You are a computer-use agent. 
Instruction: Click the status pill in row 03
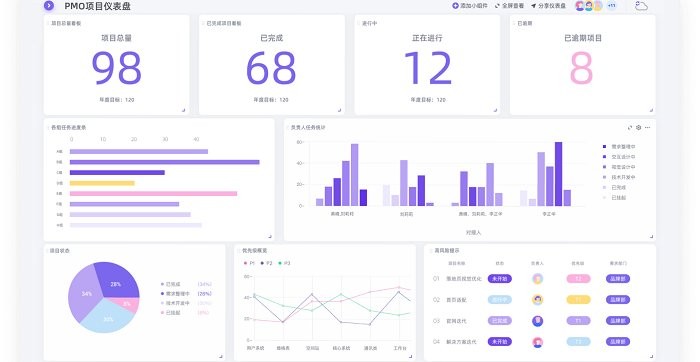[x=500, y=320]
